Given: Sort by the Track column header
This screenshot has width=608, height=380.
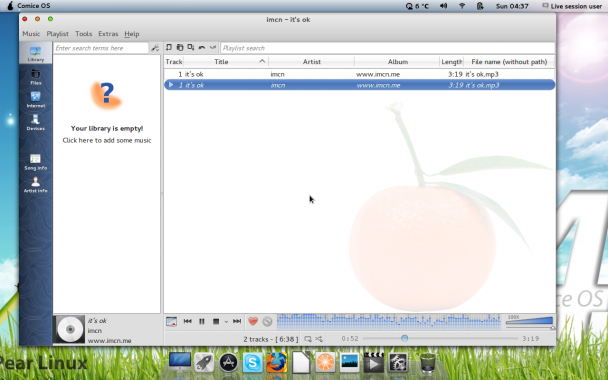Looking at the screenshot, I should click(173, 62).
